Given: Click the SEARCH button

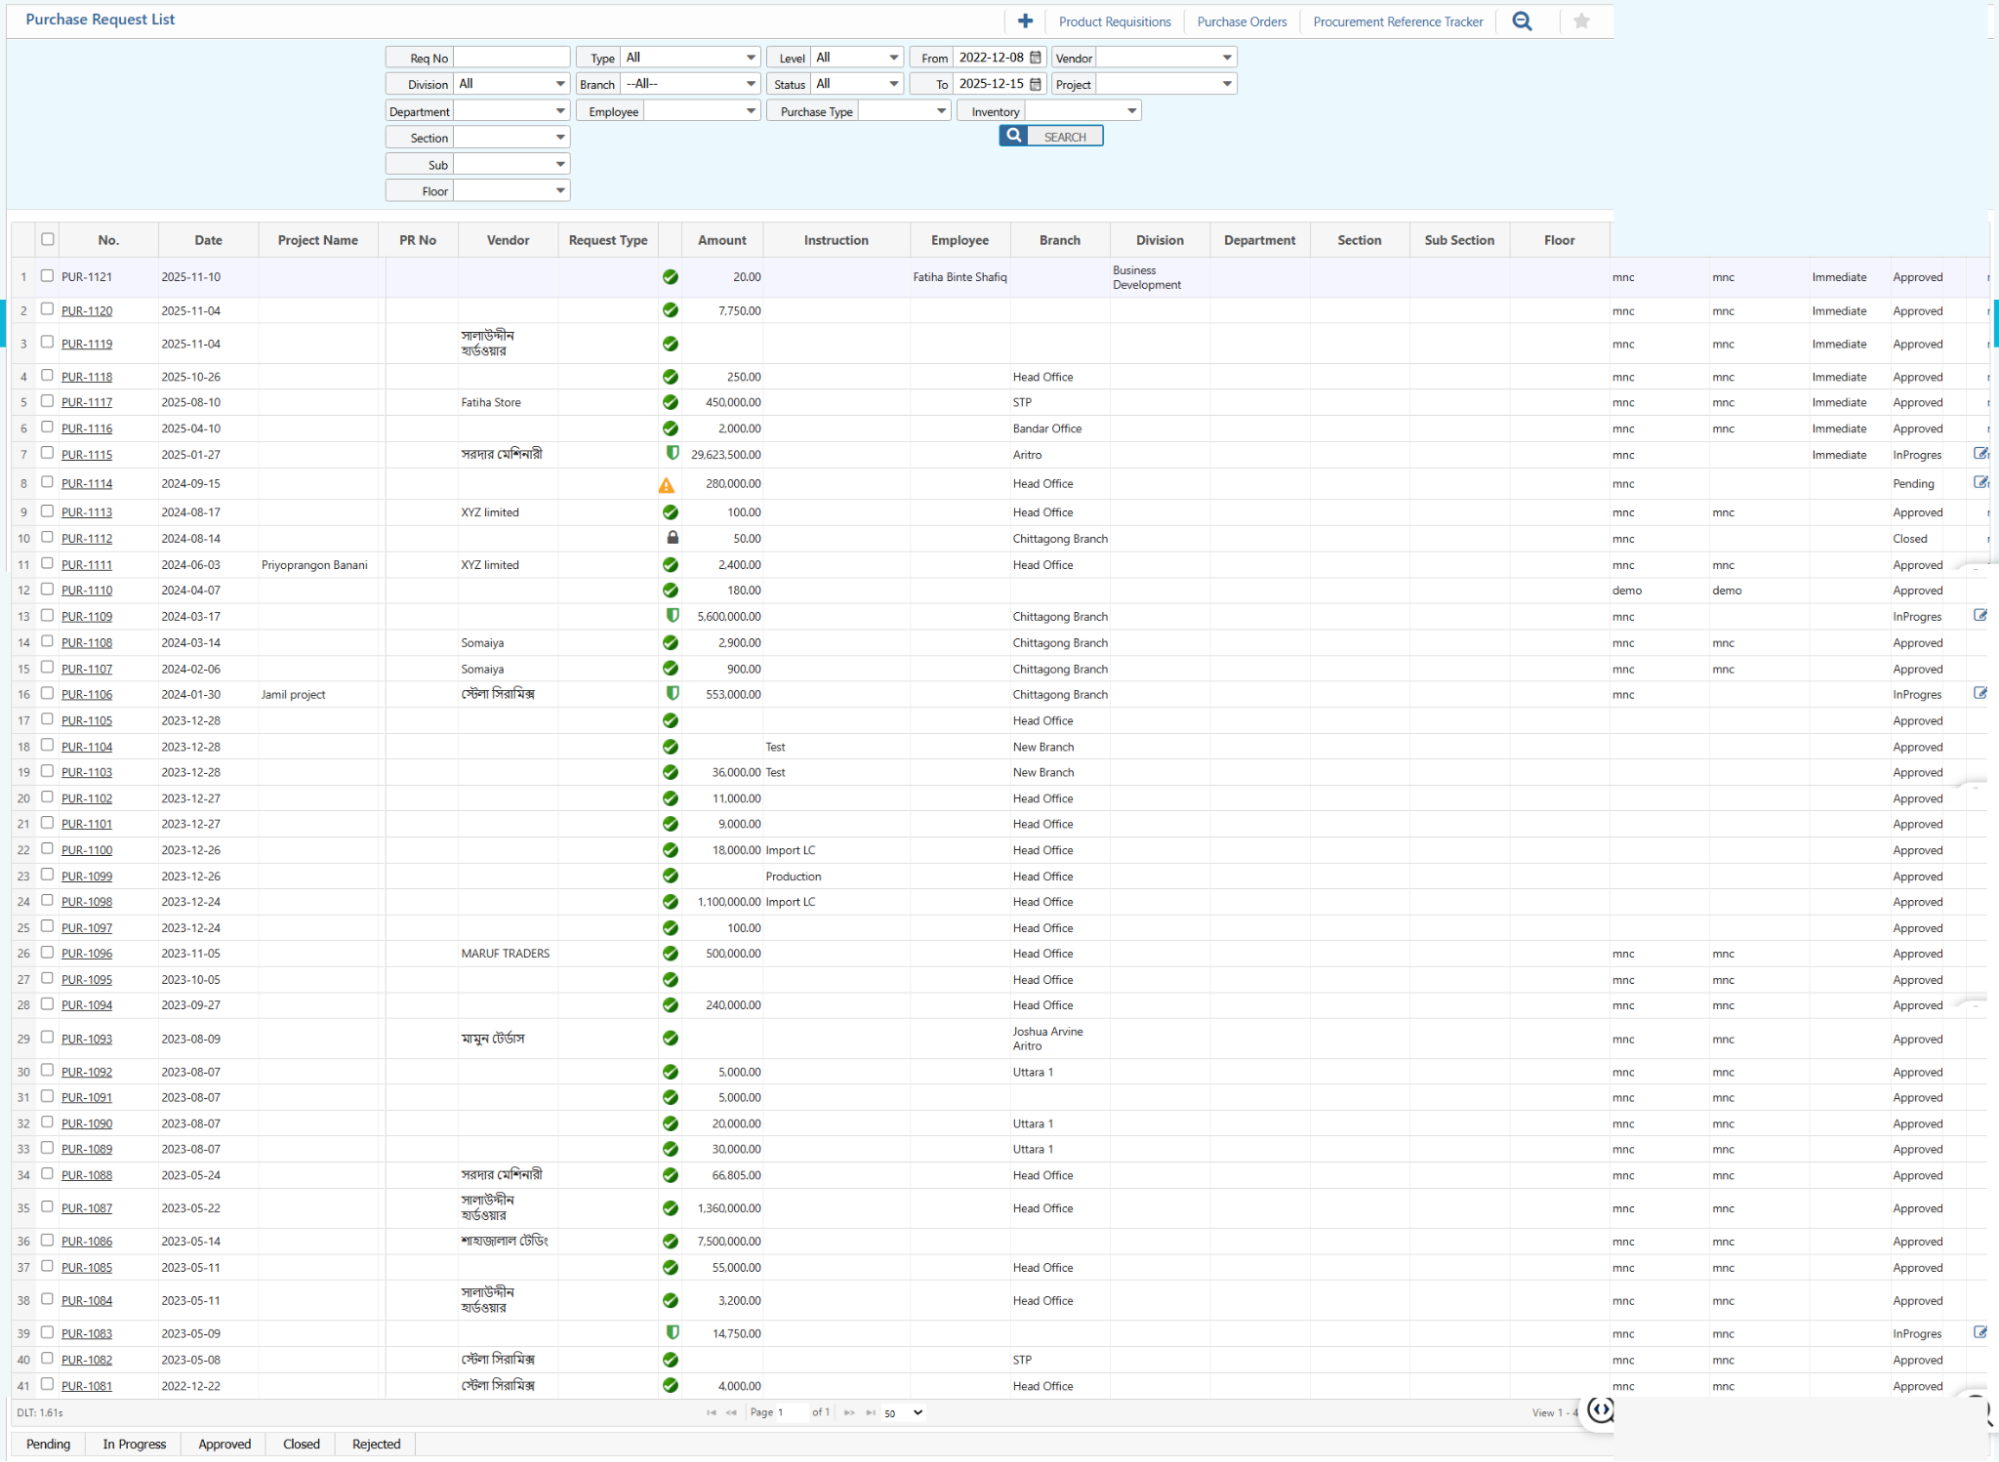Looking at the screenshot, I should point(1062,136).
